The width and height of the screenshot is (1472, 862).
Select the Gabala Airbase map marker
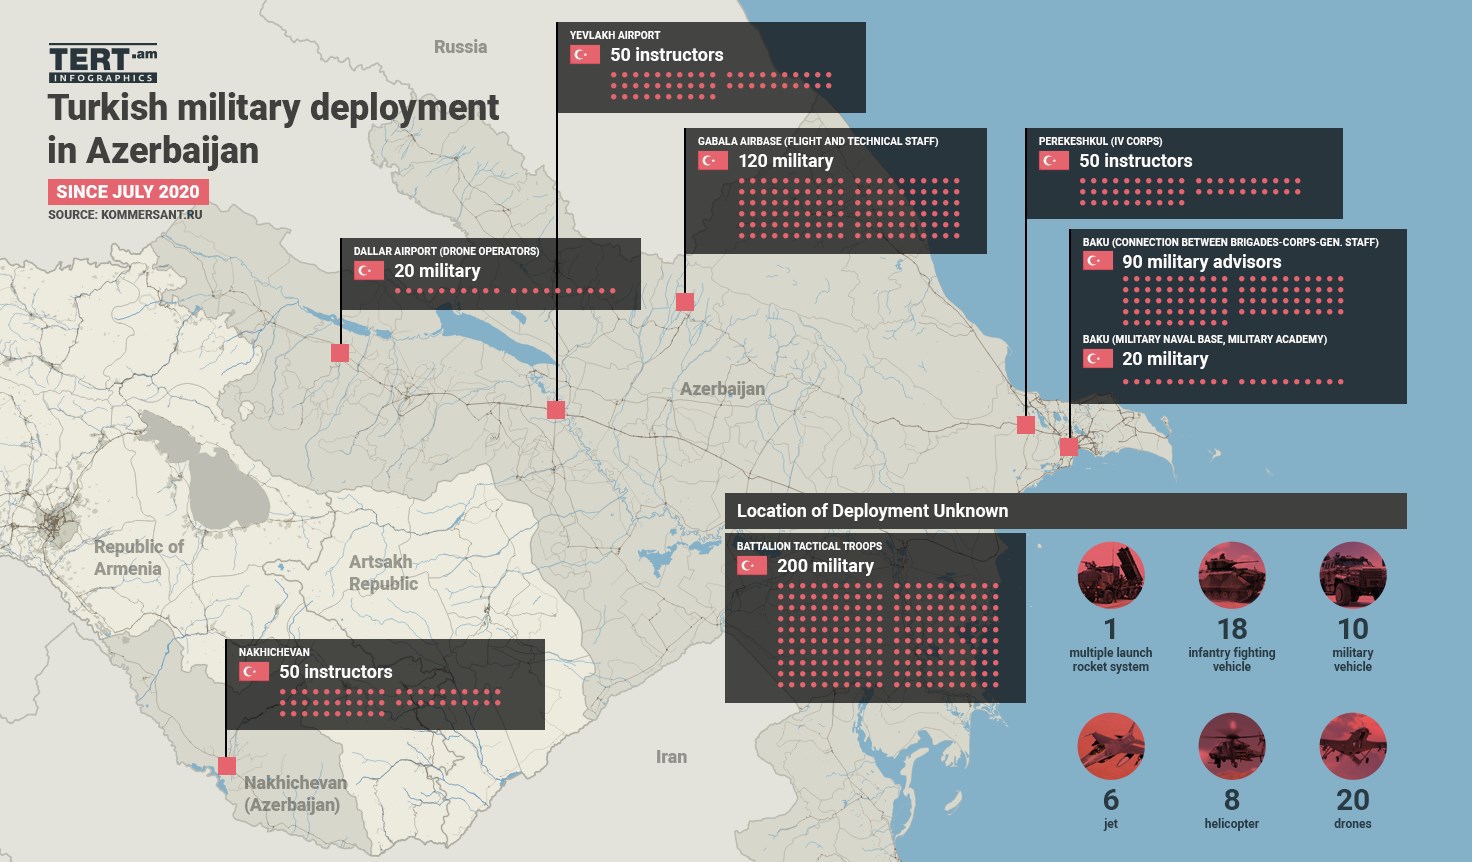pyautogui.click(x=685, y=302)
